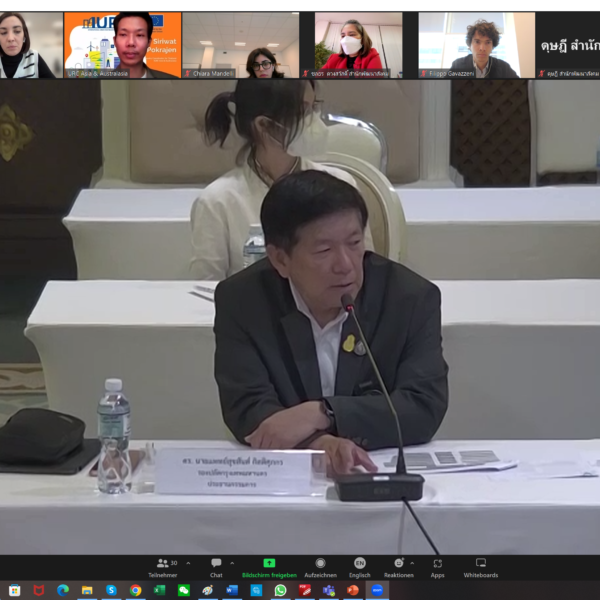Open Whiteboards

(x=481, y=568)
